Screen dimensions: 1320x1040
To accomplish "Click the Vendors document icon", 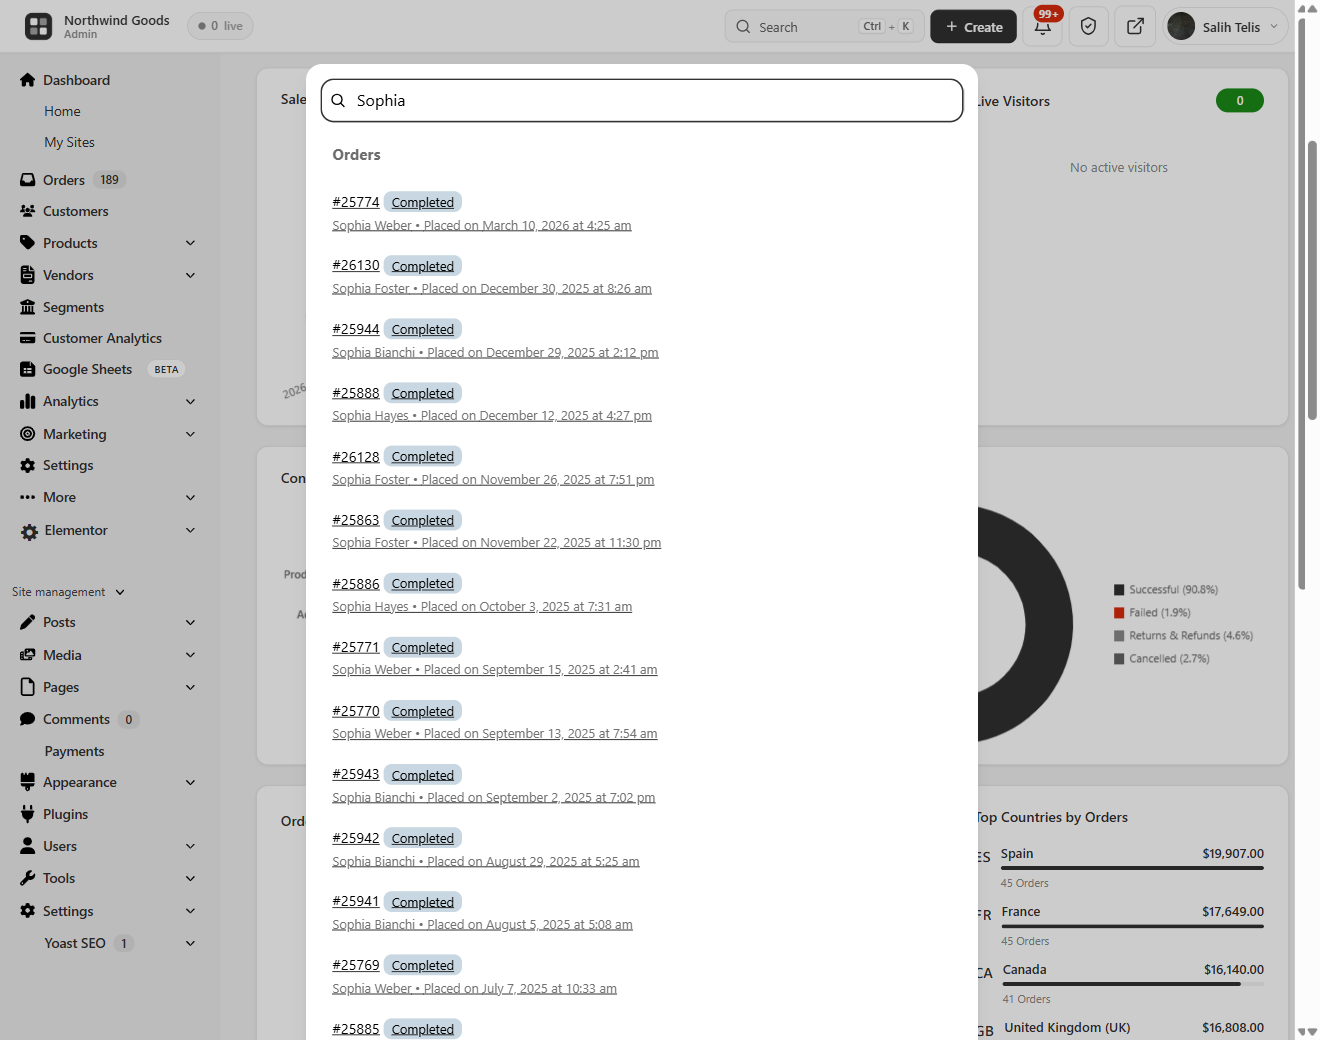I will [28, 275].
